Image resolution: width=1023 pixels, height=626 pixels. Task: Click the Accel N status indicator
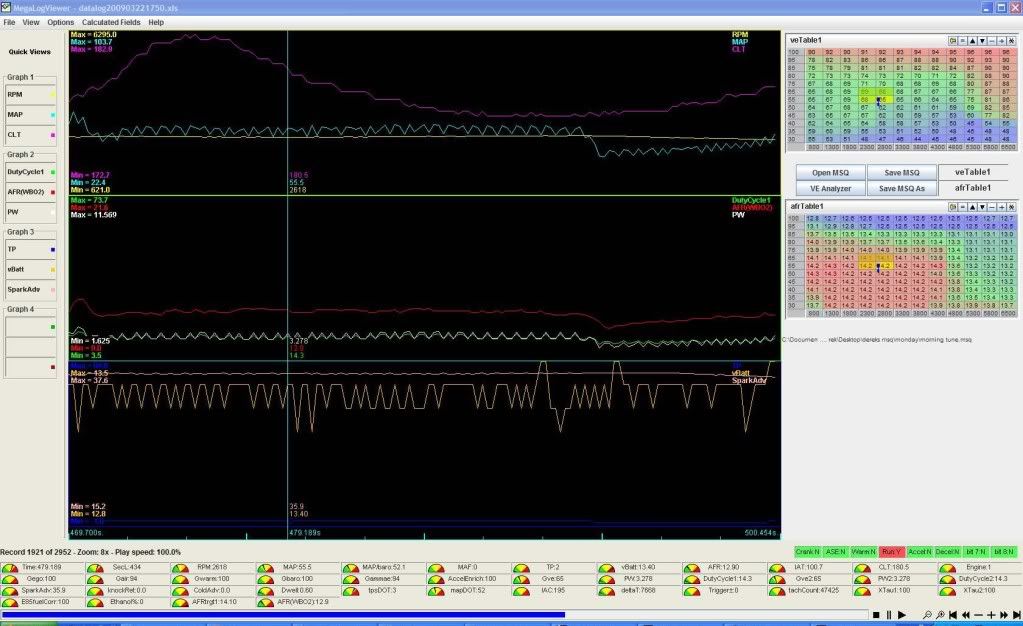919,552
